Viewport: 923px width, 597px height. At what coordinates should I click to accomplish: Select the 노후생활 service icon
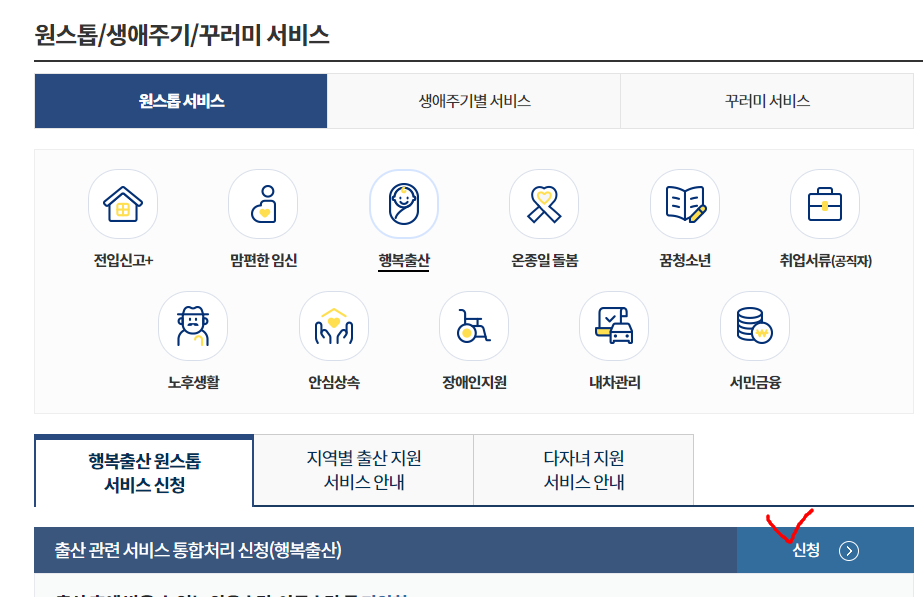tap(192, 325)
